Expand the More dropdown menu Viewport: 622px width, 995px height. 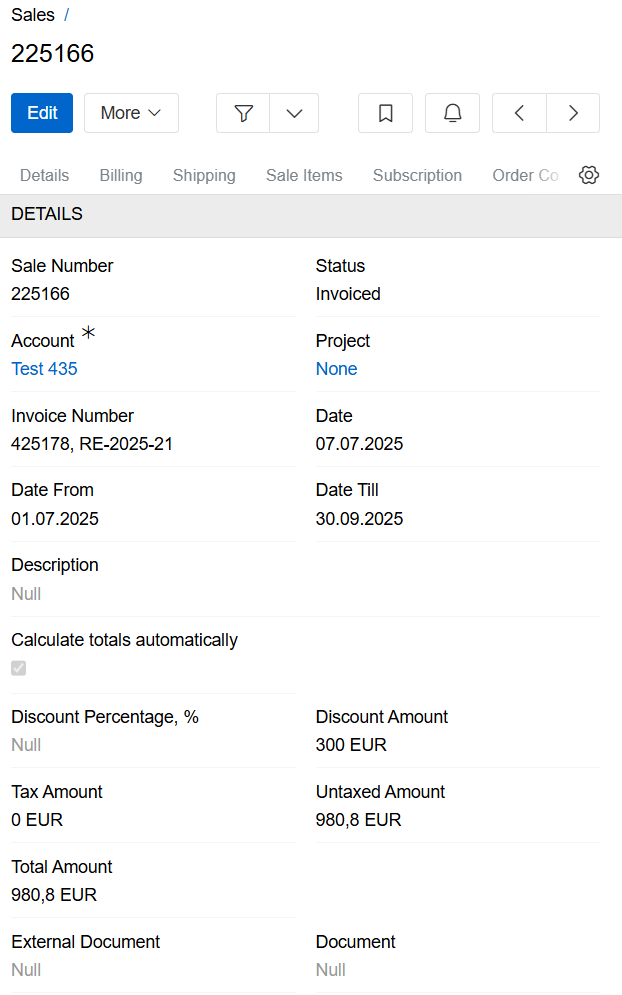click(131, 113)
